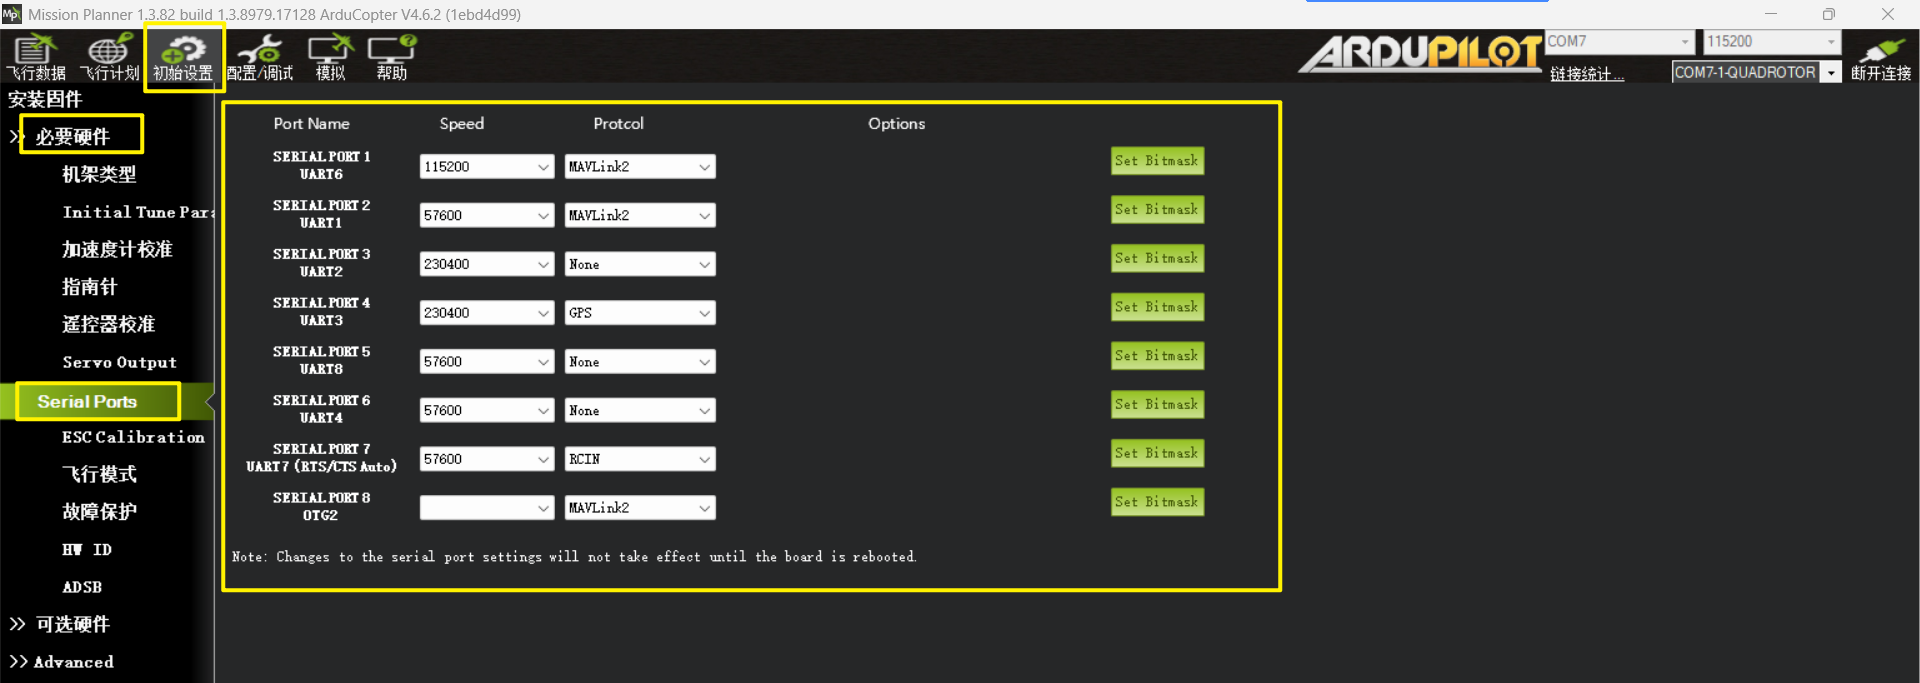Expand the 可选硬件 optional hardware section
This screenshot has height=683, width=1920.
click(x=72, y=624)
